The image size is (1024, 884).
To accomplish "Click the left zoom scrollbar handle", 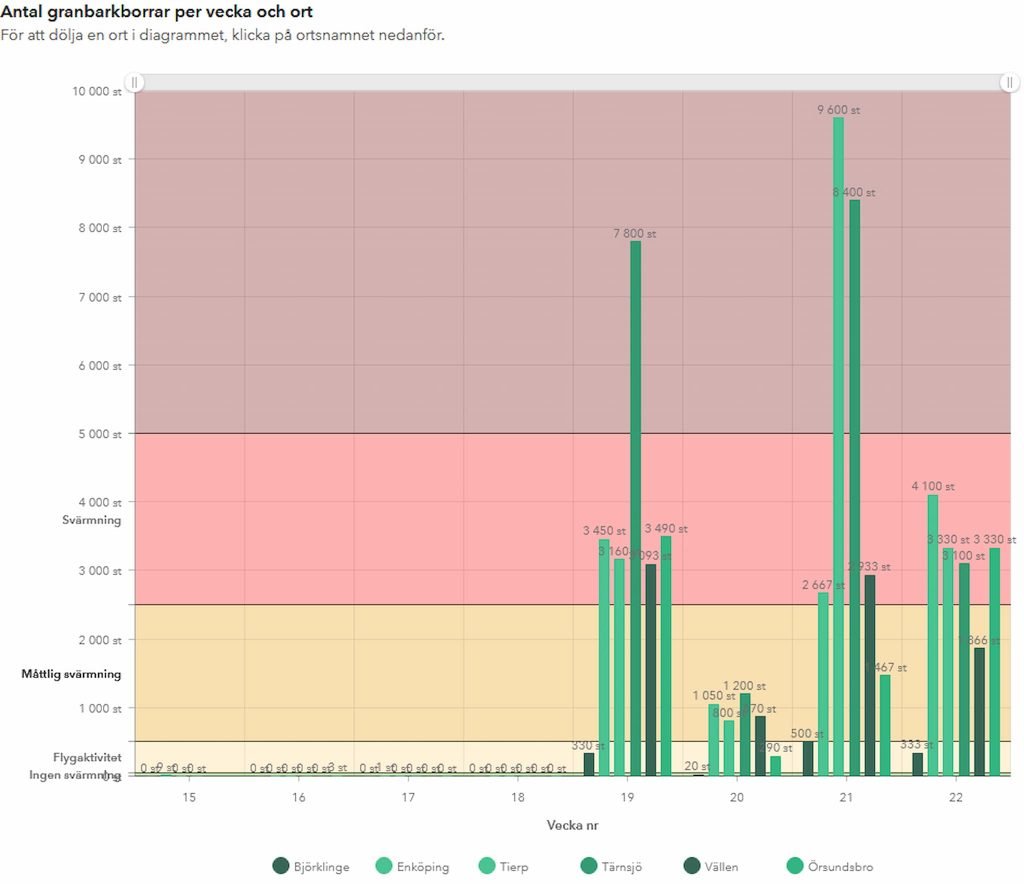I will 134,82.
